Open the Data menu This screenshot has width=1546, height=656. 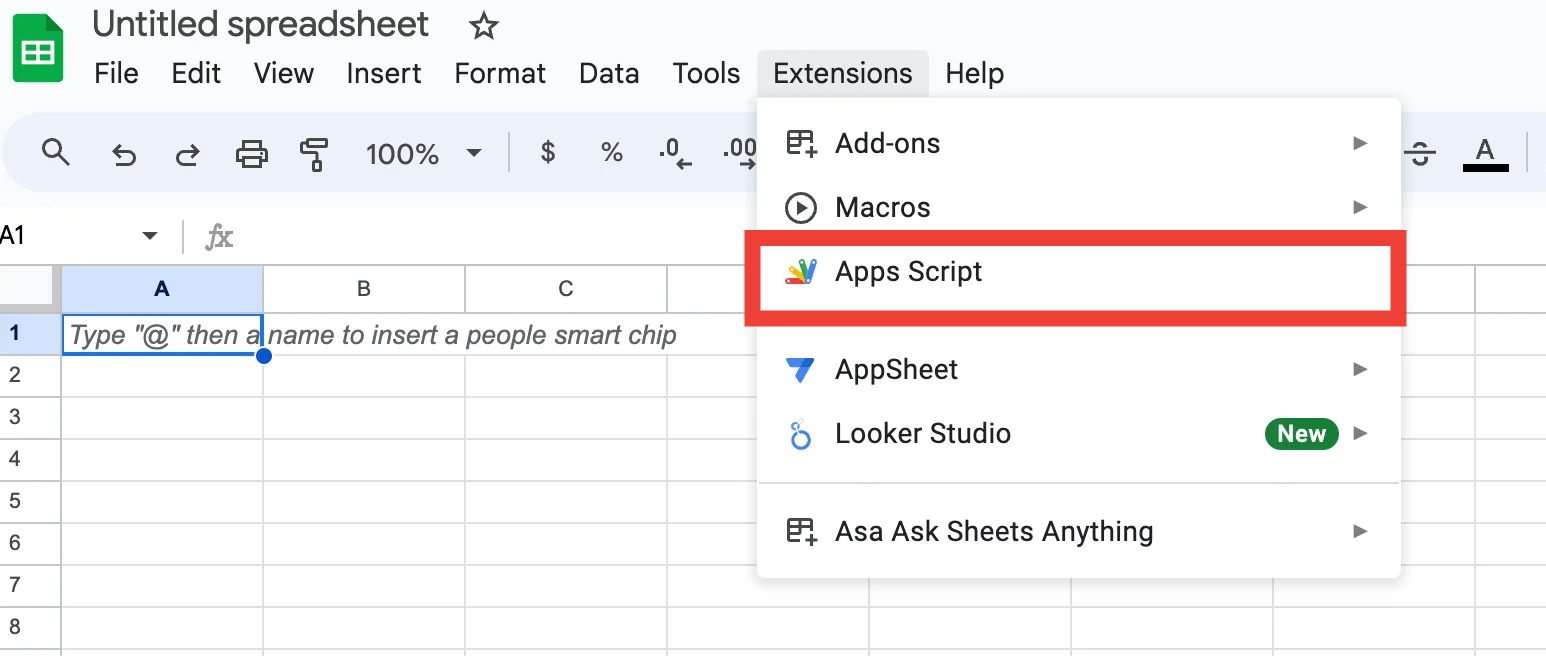pos(608,73)
